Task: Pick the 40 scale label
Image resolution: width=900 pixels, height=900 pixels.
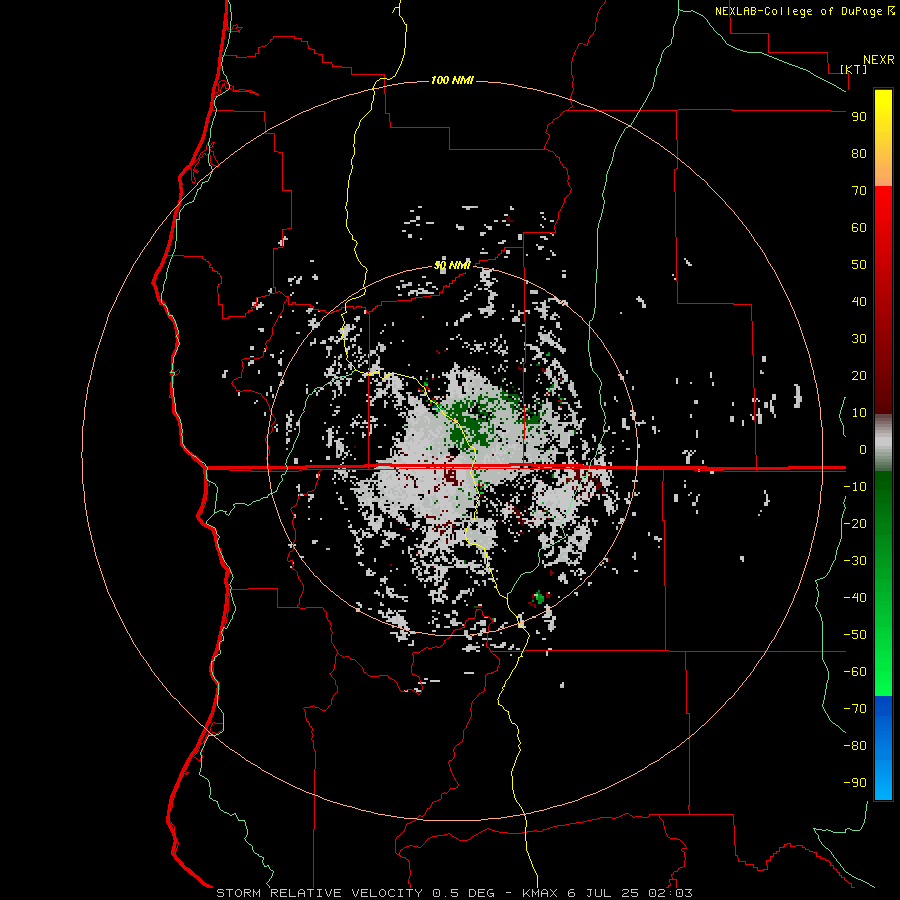Action: (859, 302)
